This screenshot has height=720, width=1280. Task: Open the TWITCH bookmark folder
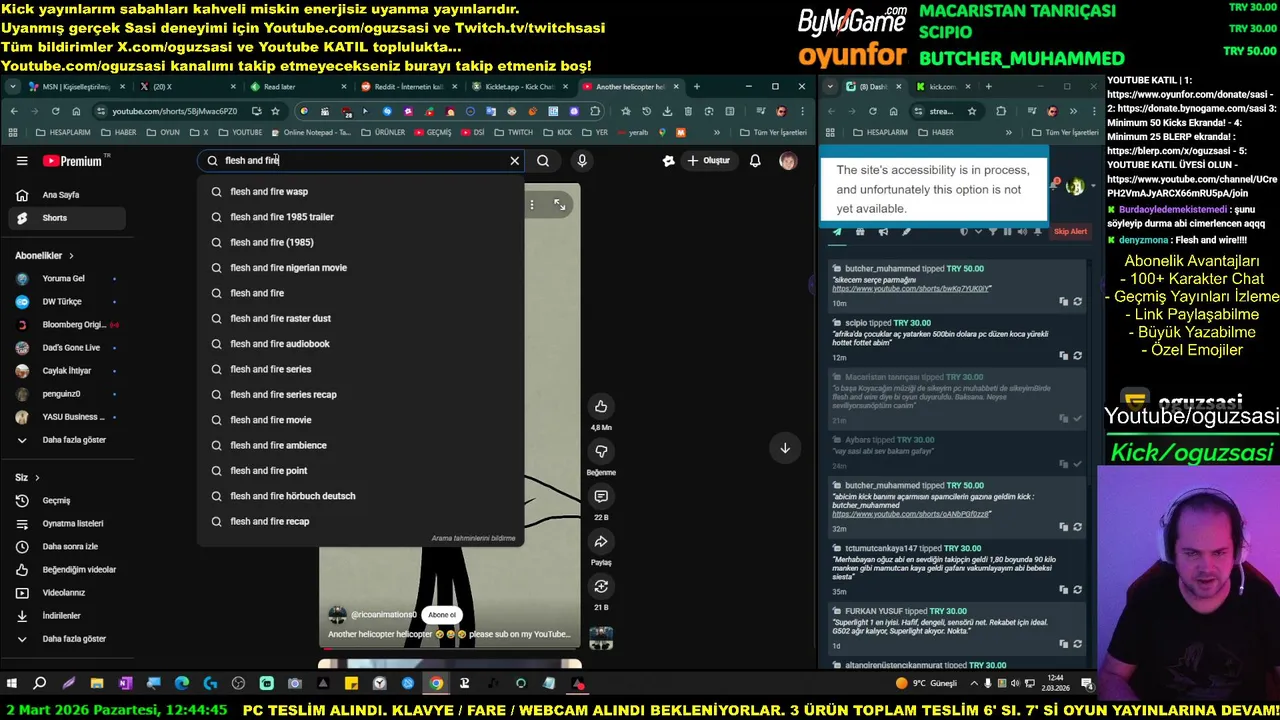(x=514, y=132)
